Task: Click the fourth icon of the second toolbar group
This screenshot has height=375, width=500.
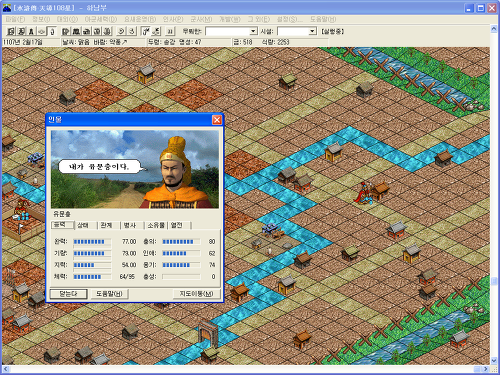Action: click(97, 31)
